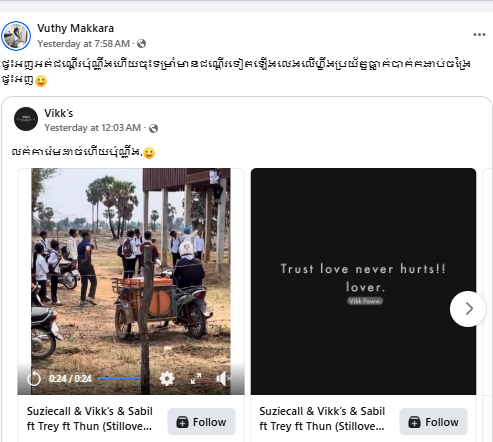This screenshot has height=442, width=493.
Task: Open the Vikk's page name link
Action: pos(59,113)
